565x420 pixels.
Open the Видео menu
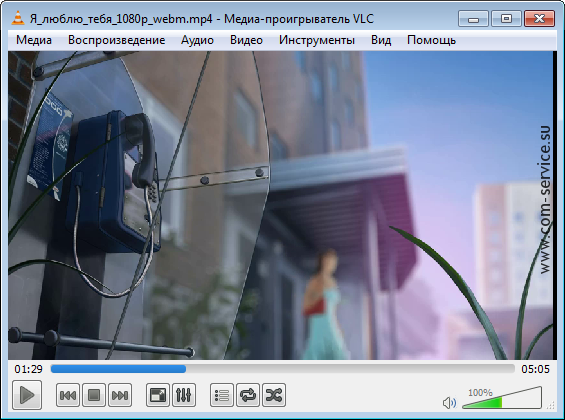(x=246, y=40)
